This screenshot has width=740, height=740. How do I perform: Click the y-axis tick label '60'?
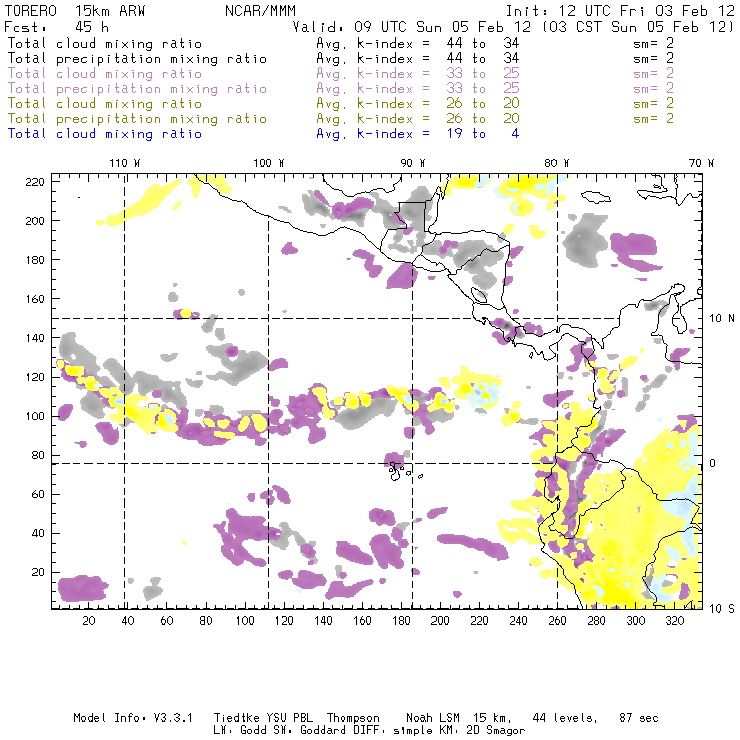38,494
